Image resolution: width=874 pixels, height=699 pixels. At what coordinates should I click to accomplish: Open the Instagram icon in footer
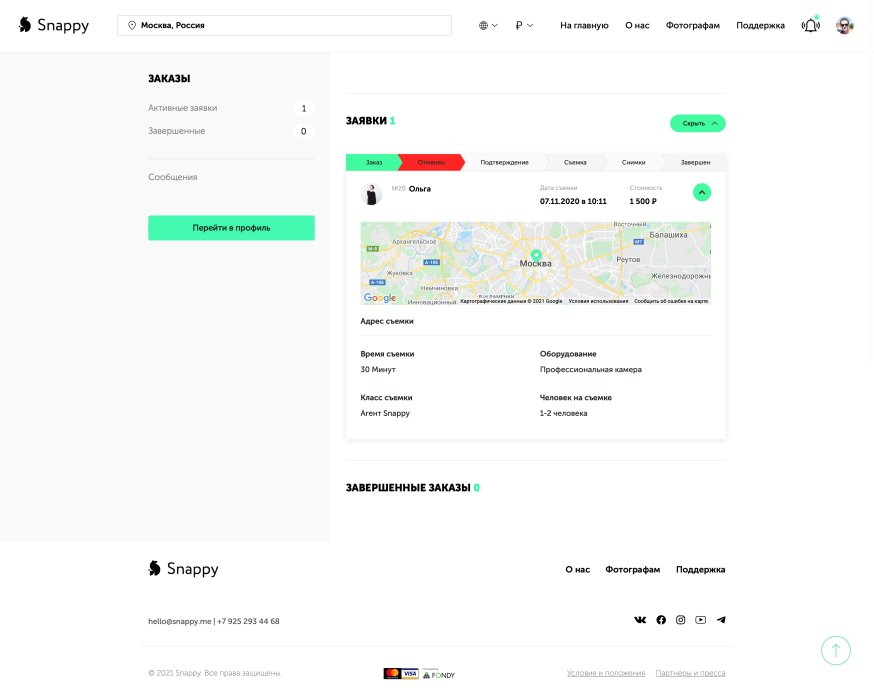click(x=681, y=620)
